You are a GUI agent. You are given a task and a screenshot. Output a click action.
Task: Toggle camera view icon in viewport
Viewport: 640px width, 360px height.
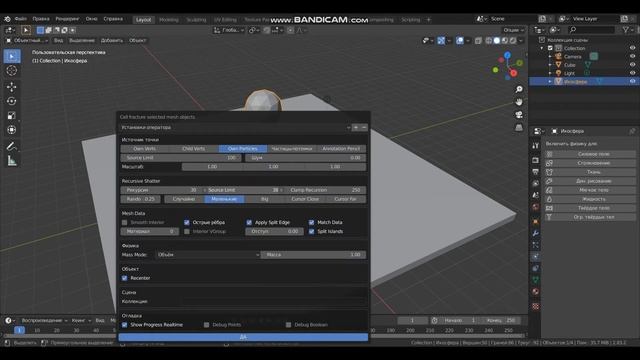[x=519, y=115]
